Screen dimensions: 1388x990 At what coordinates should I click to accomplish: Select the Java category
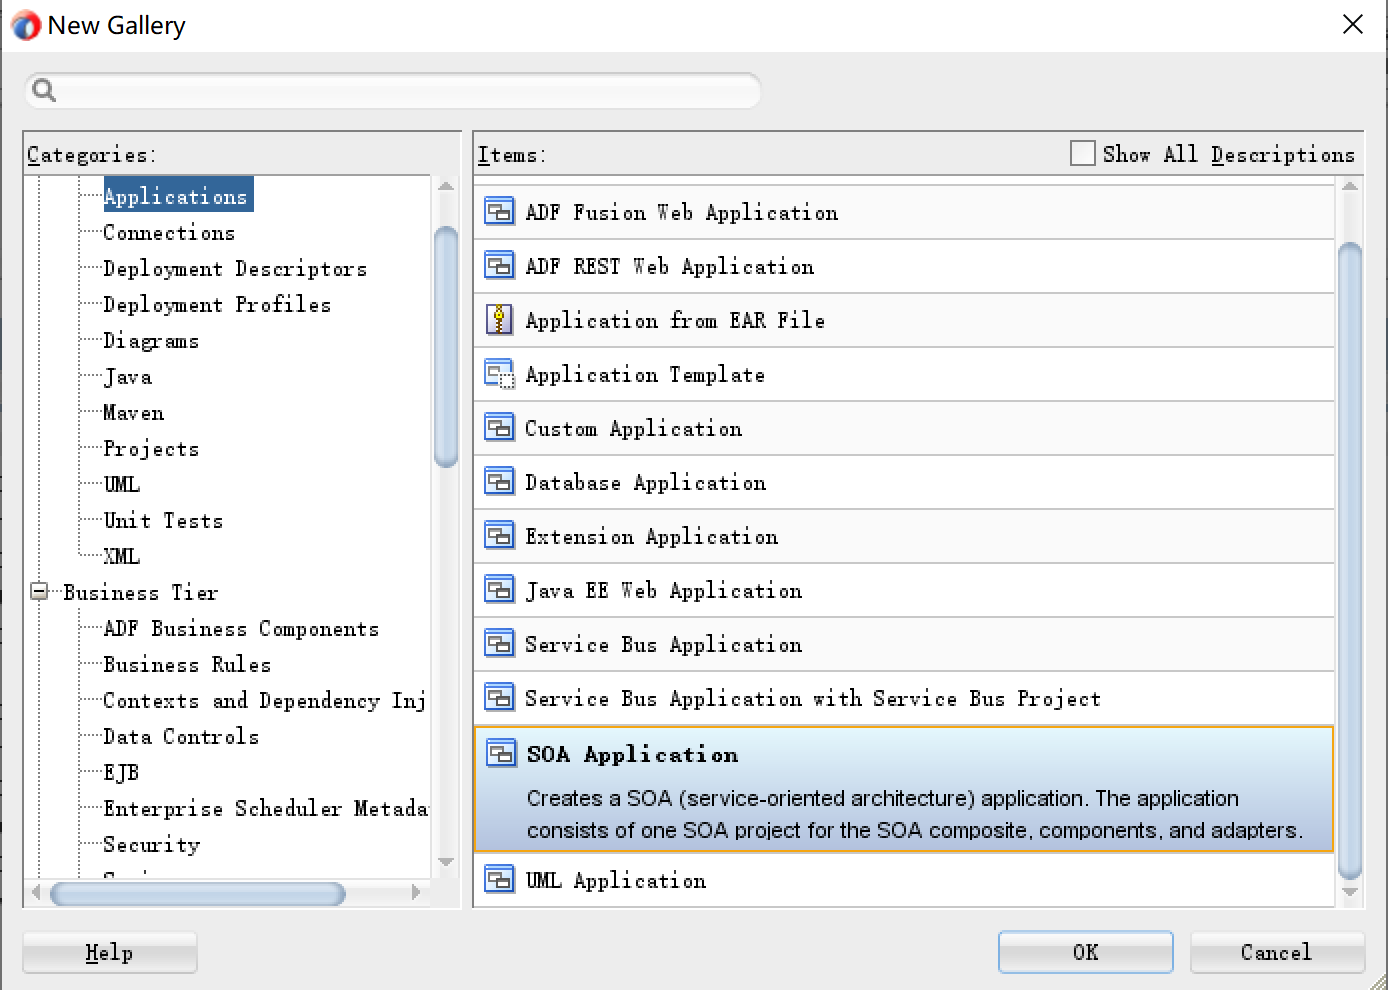(128, 377)
